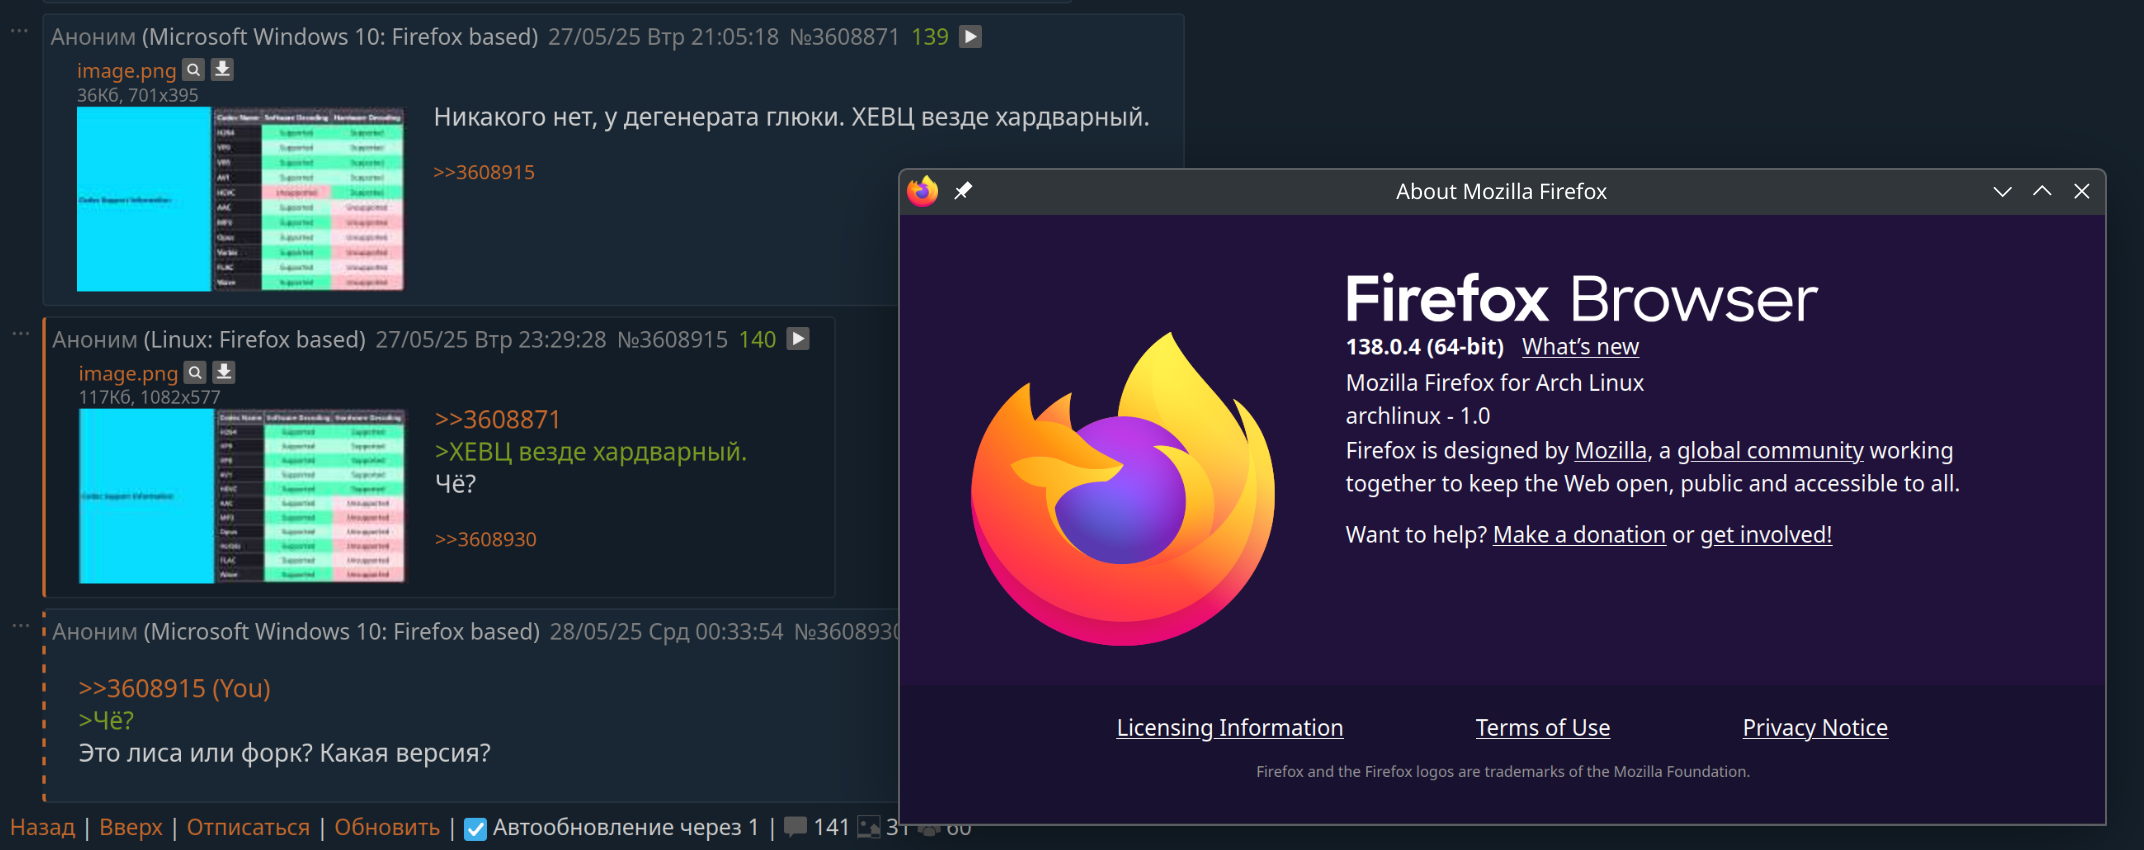Click the green quote >Чё? in post №3608930
The height and width of the screenshot is (850, 2144).
(106, 721)
